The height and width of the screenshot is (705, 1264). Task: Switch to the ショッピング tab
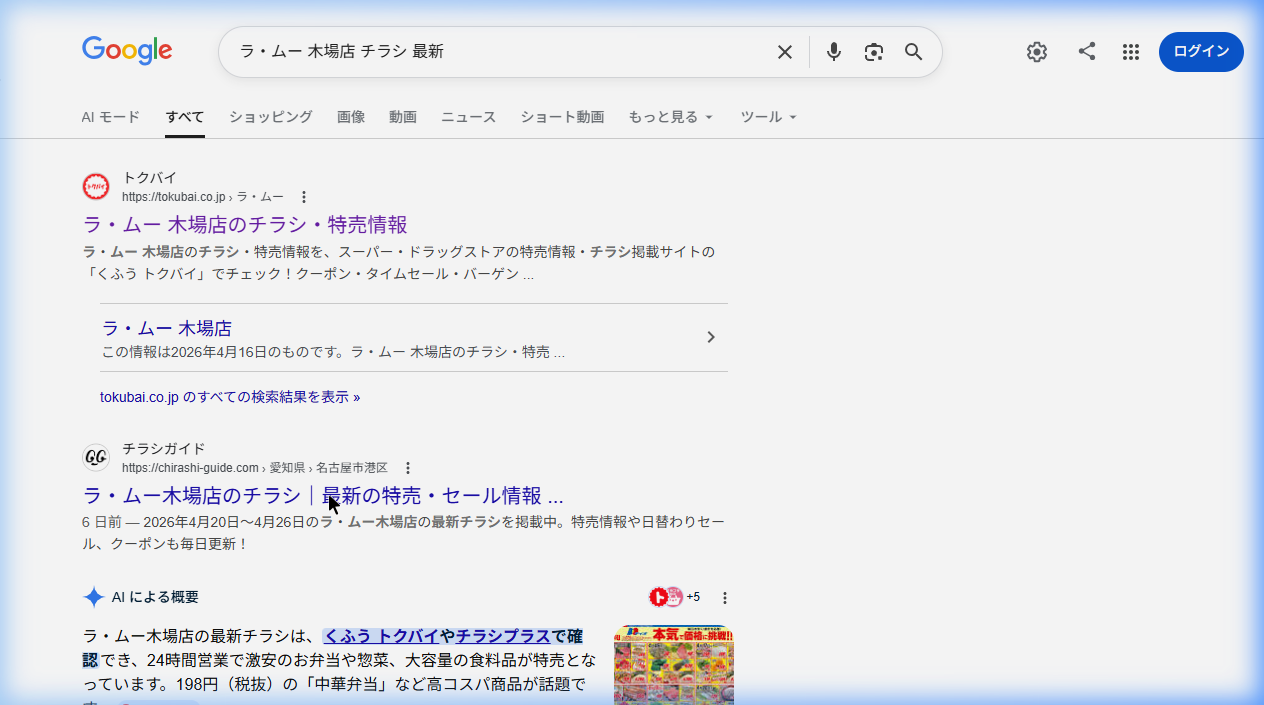click(270, 117)
